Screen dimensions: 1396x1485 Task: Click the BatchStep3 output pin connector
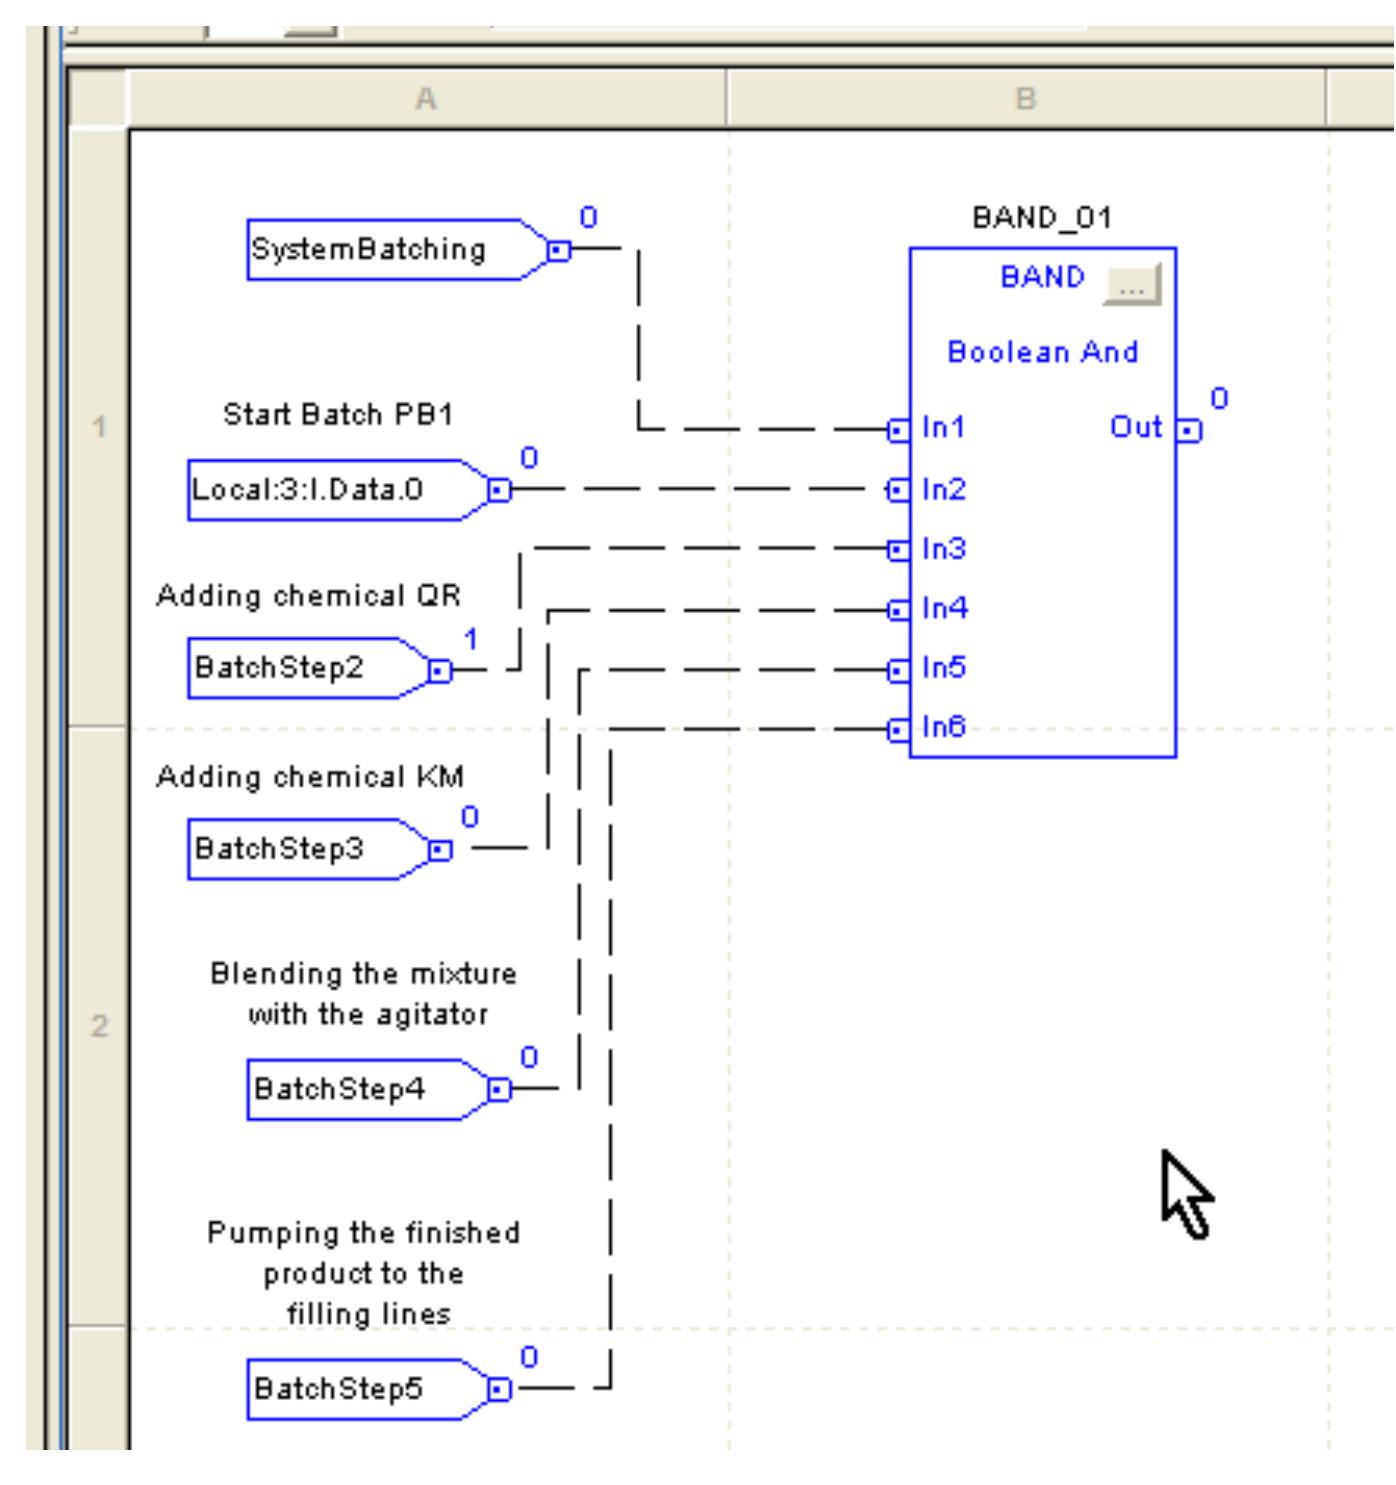click(x=440, y=850)
